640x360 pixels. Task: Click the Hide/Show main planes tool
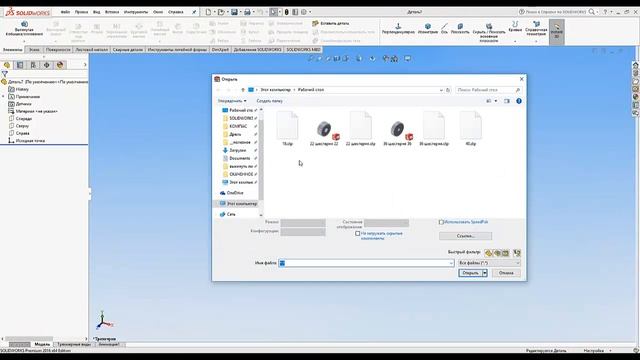489,33
